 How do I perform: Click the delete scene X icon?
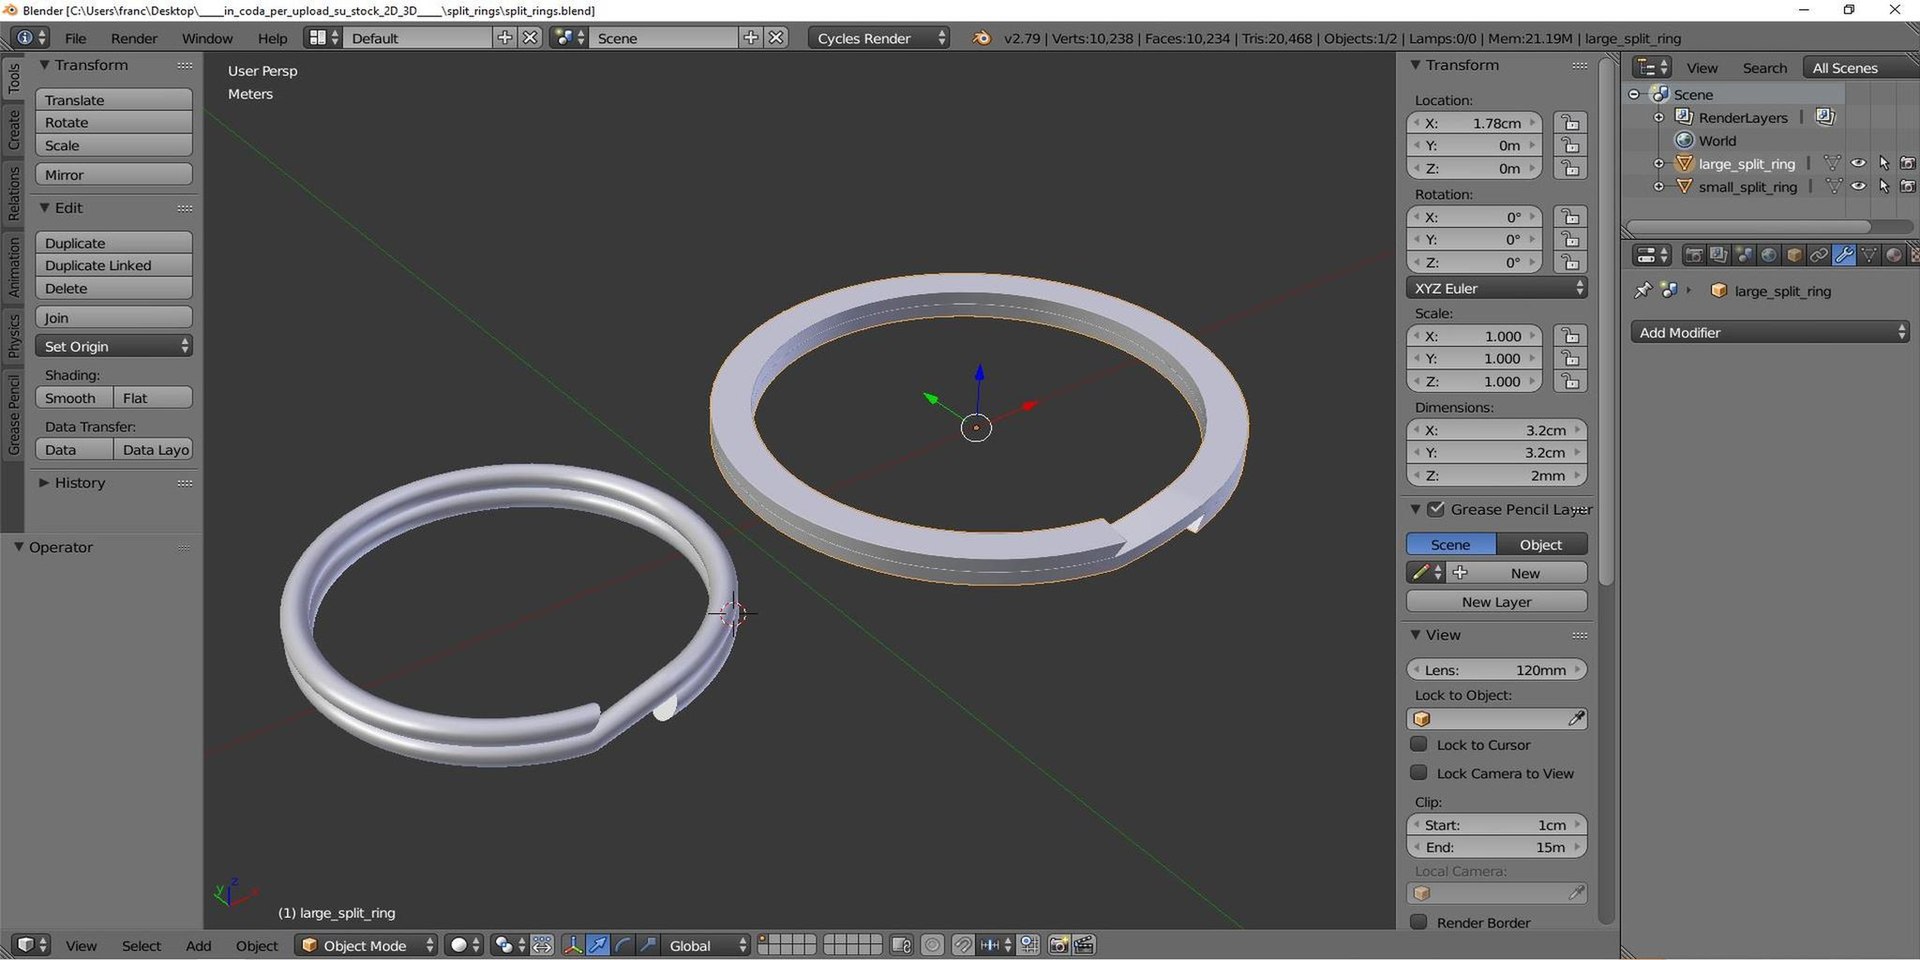pos(776,37)
